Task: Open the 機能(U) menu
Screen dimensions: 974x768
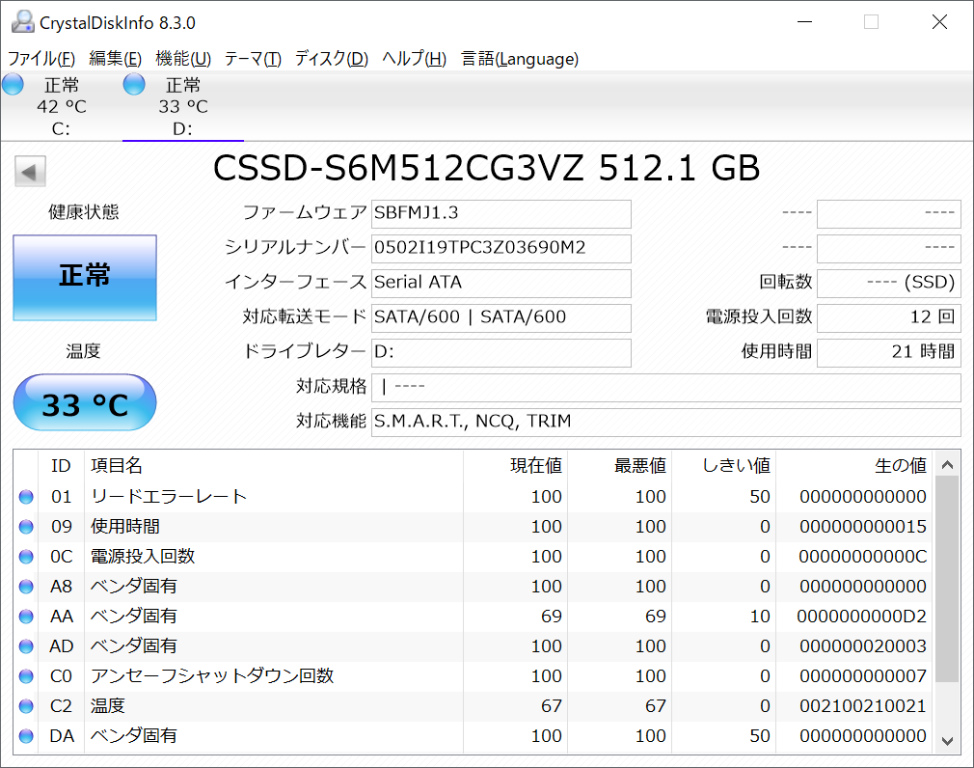Action: [x=183, y=59]
